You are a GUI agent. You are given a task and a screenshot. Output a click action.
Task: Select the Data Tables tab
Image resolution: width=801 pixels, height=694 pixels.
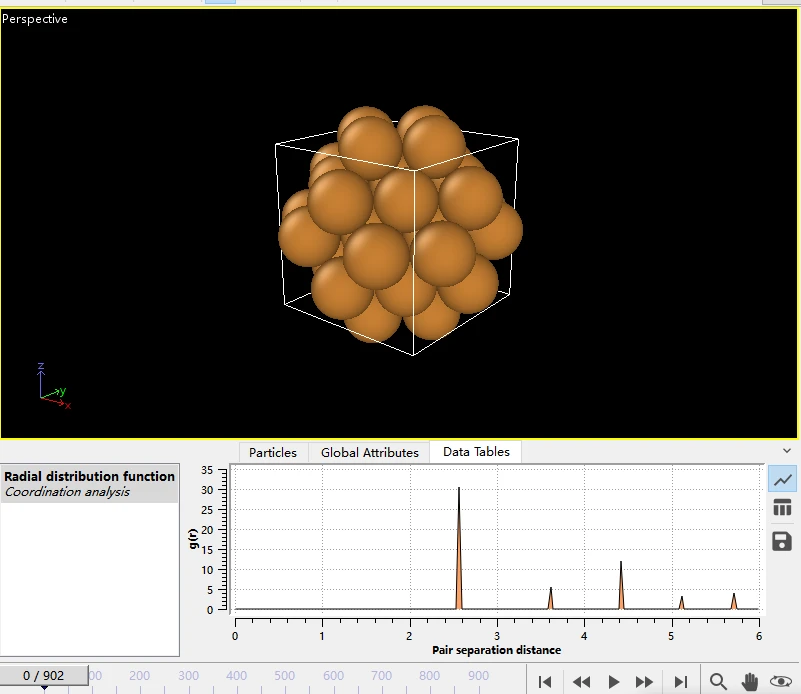point(476,452)
